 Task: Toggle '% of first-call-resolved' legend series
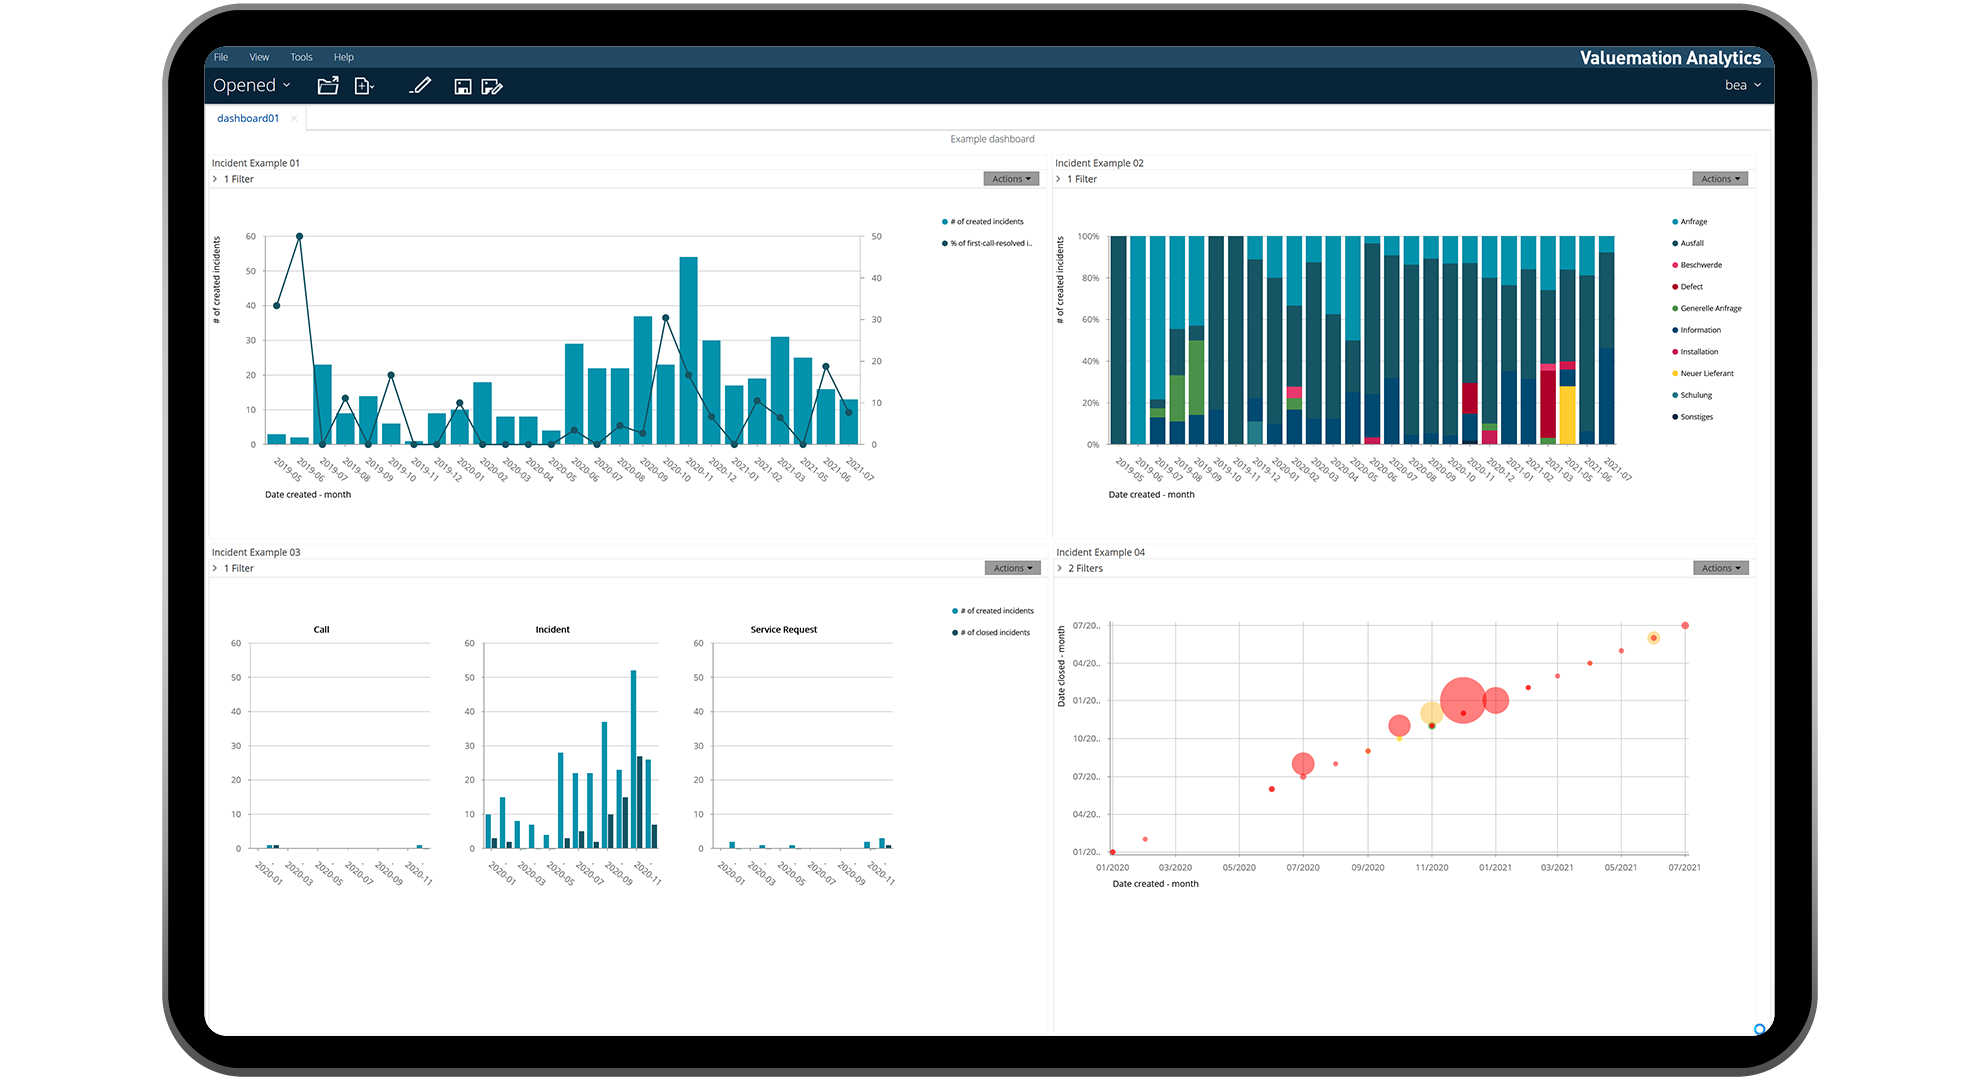pos(987,243)
